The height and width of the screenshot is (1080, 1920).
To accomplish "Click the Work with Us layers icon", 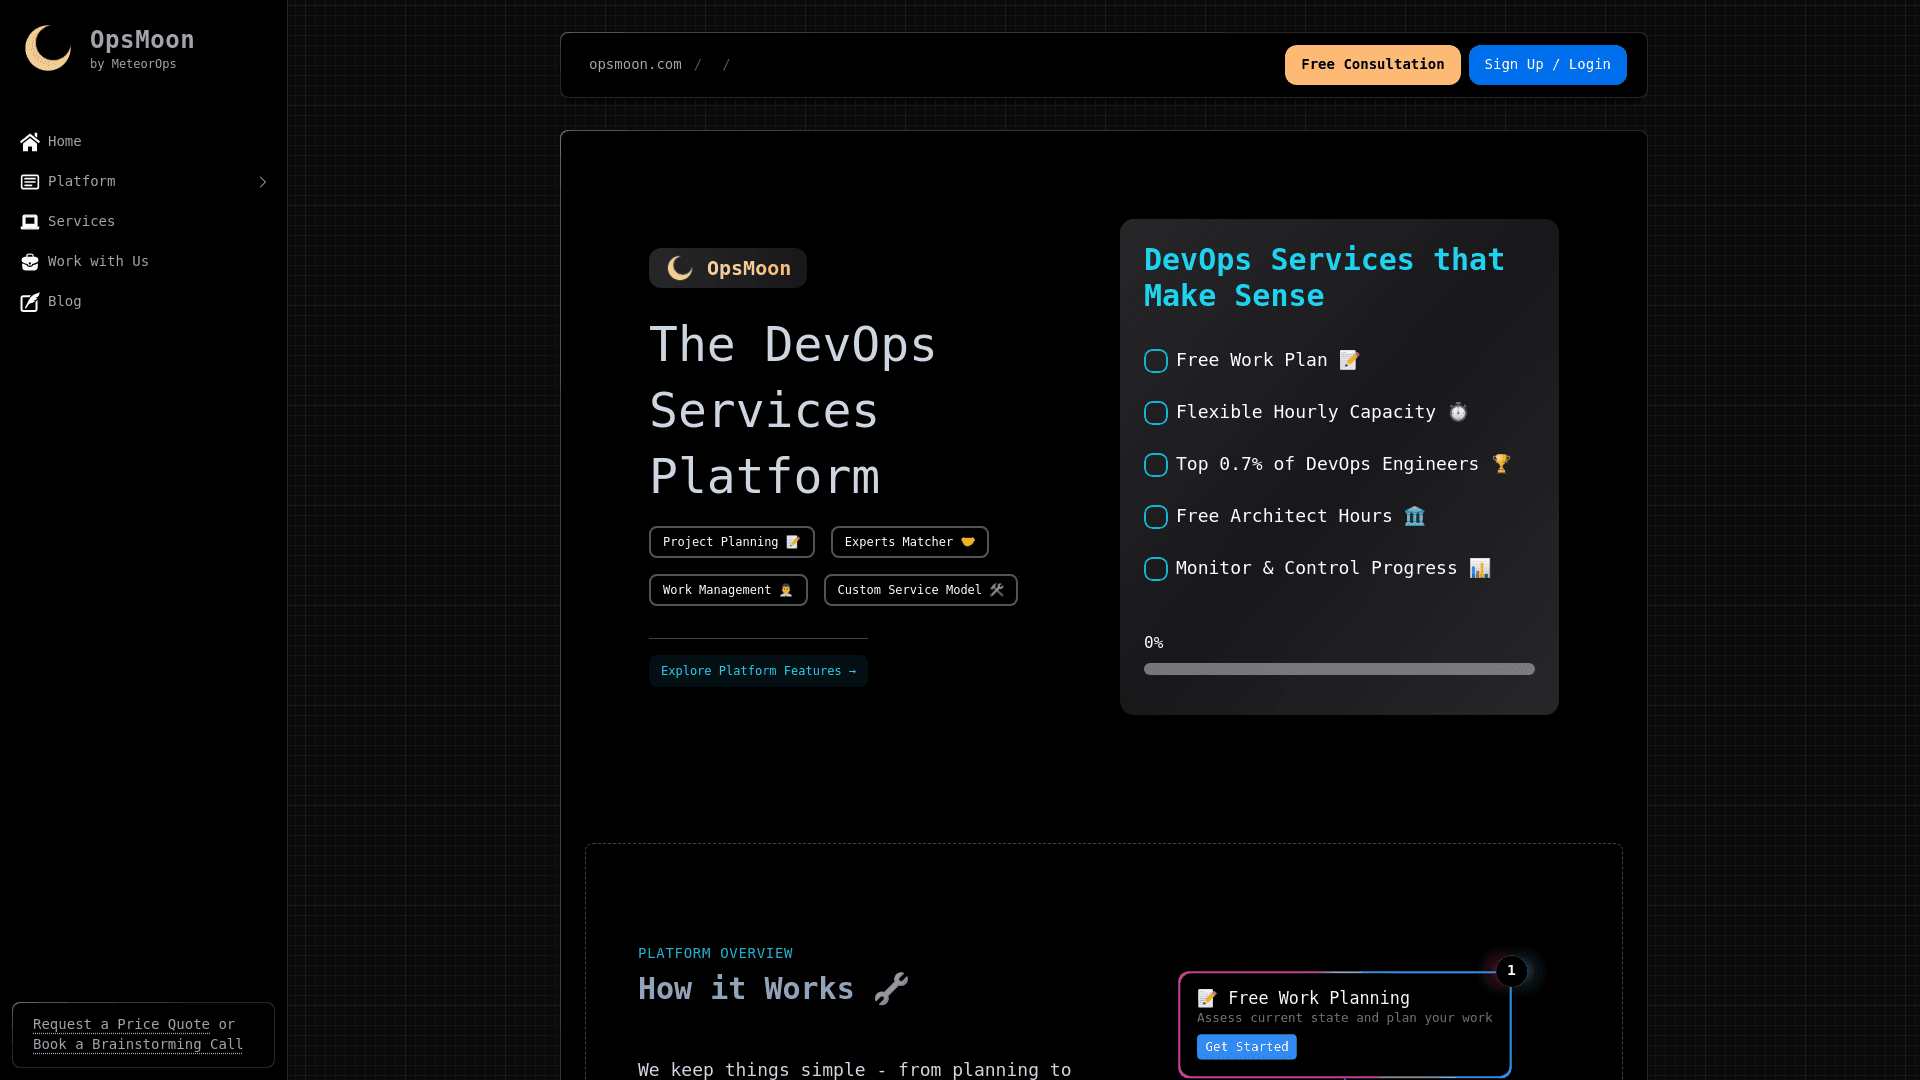I will 30,262.
